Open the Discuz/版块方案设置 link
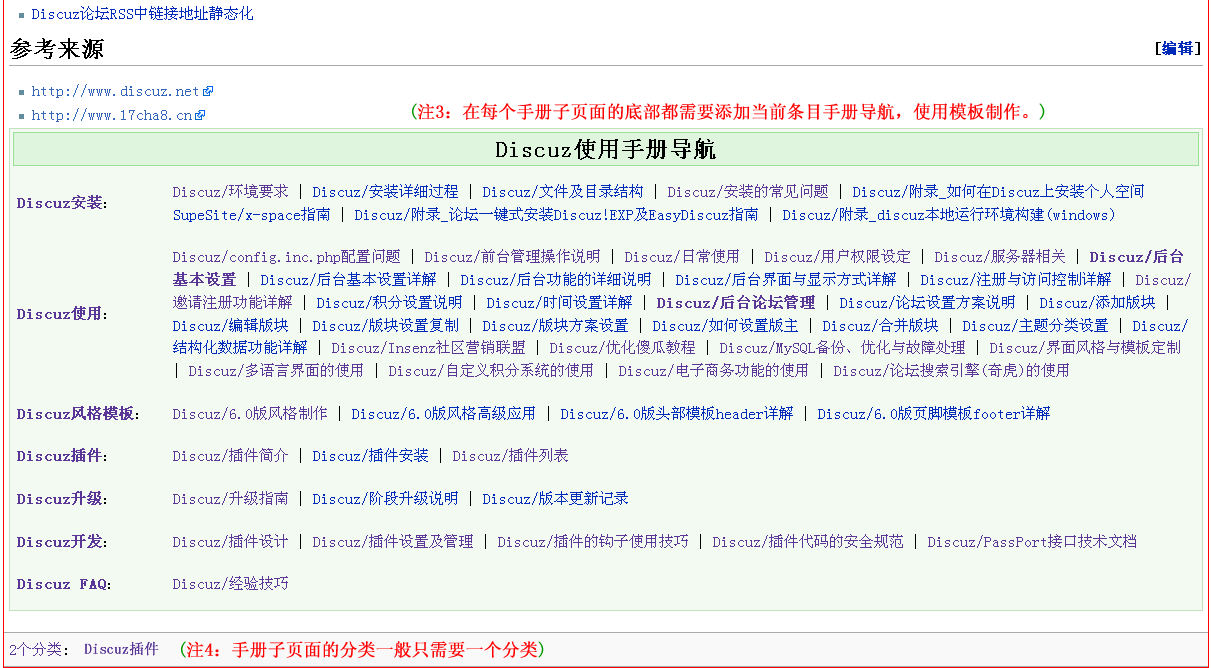1211x668 pixels. [555, 325]
